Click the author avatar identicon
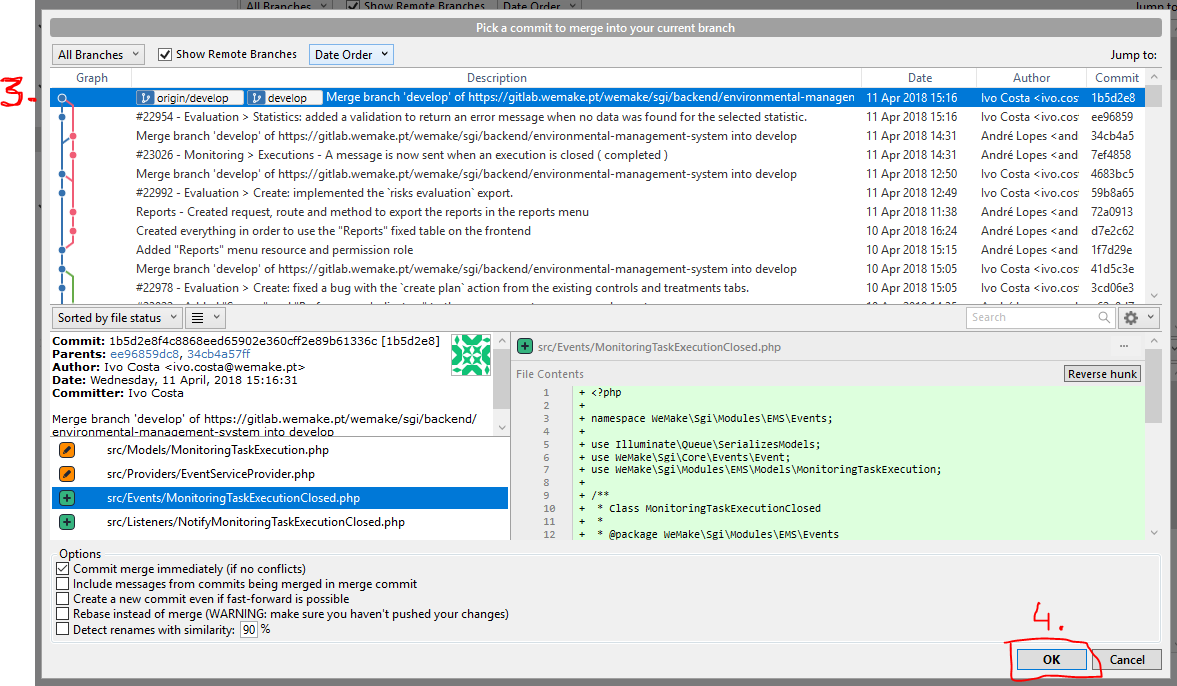 [471, 354]
